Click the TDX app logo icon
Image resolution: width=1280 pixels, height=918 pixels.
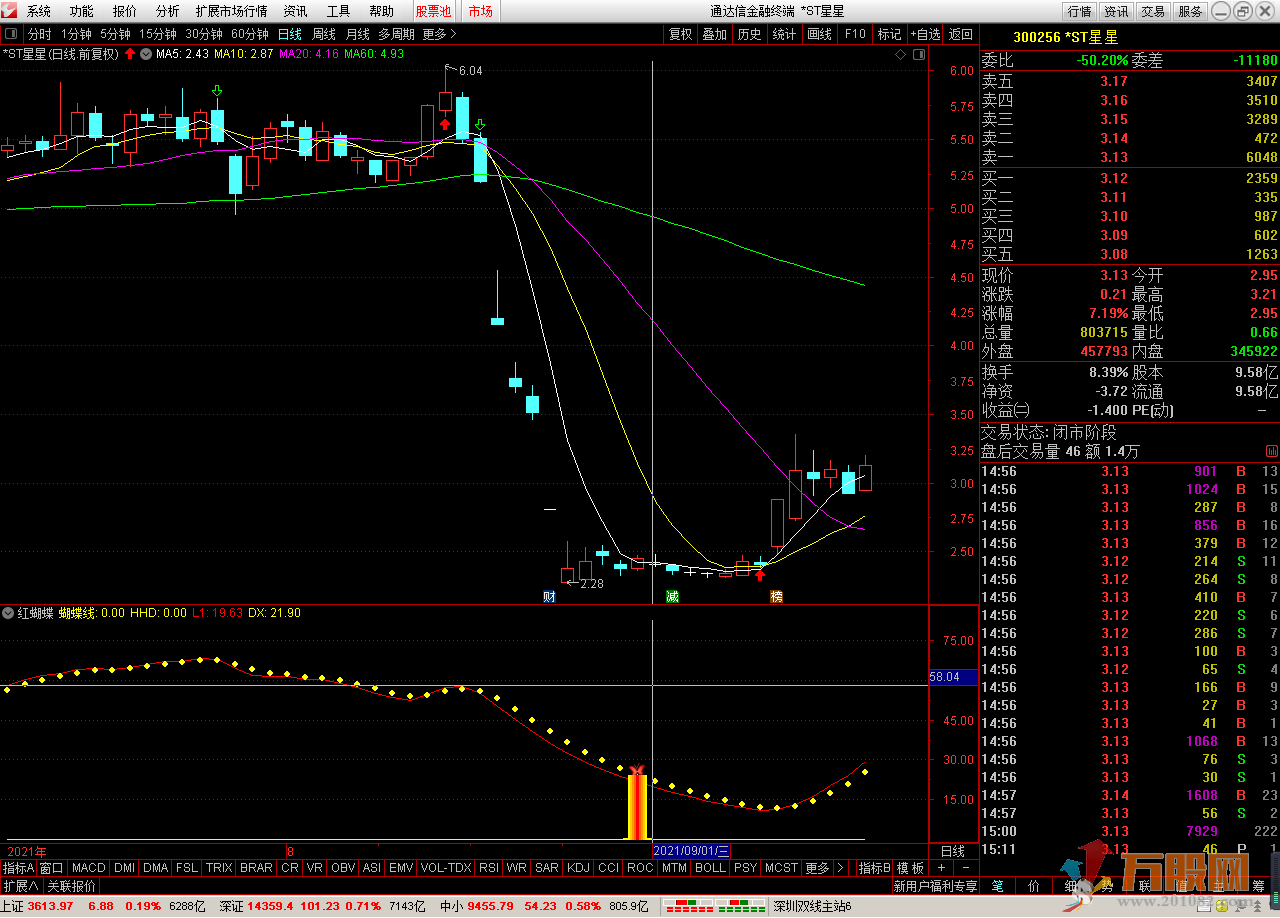coord(9,11)
